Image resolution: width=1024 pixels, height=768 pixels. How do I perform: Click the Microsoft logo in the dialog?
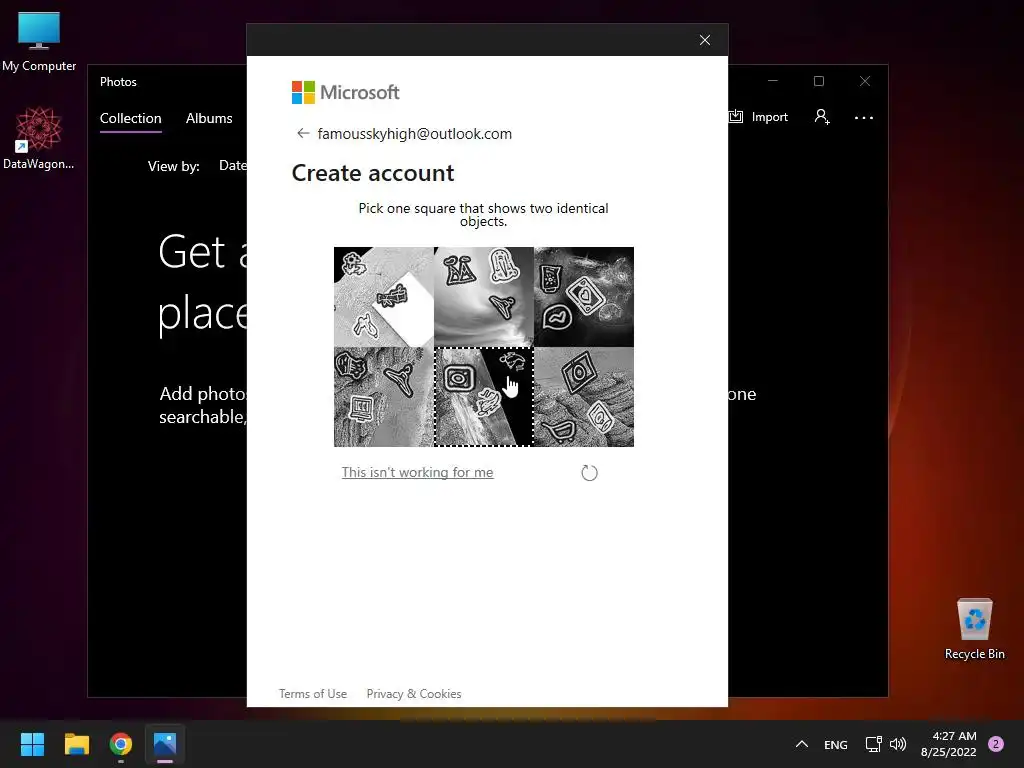click(x=345, y=93)
